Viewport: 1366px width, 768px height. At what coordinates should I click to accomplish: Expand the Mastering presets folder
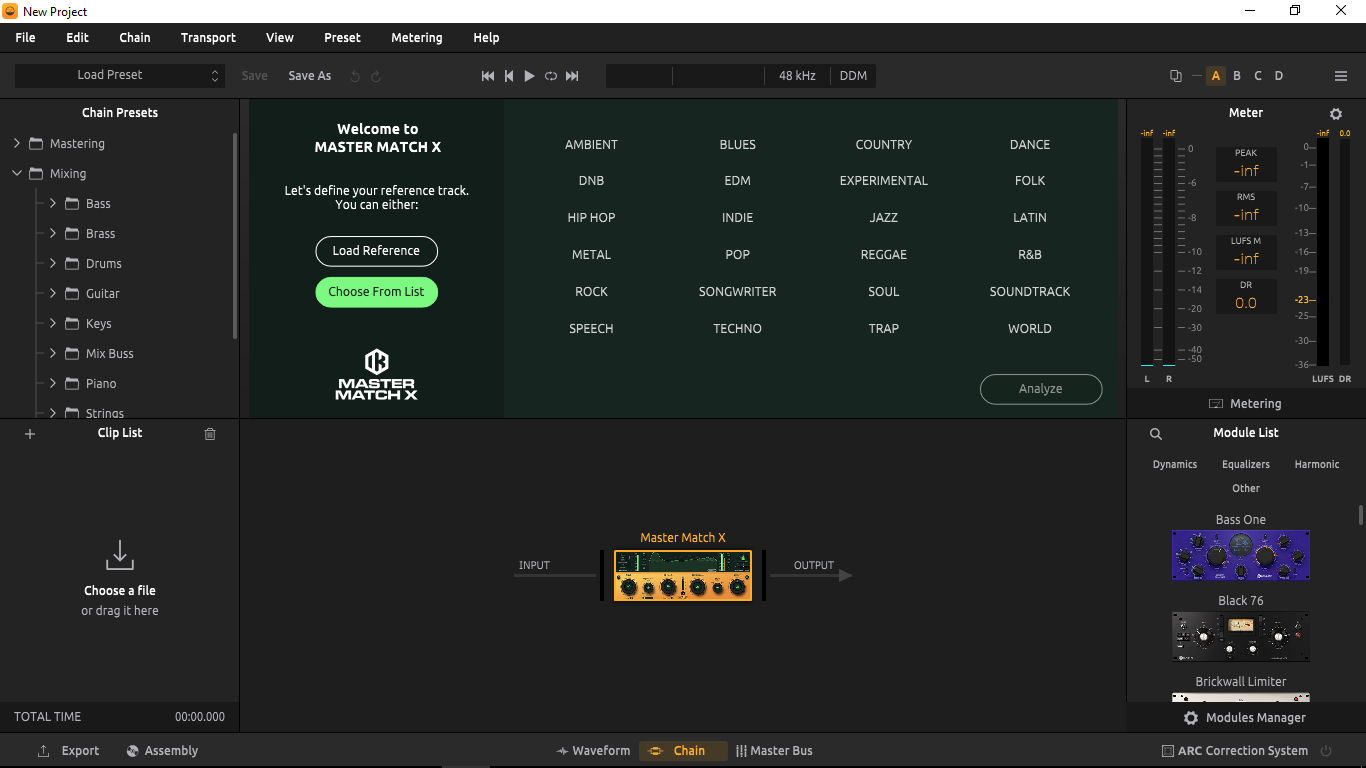click(17, 144)
